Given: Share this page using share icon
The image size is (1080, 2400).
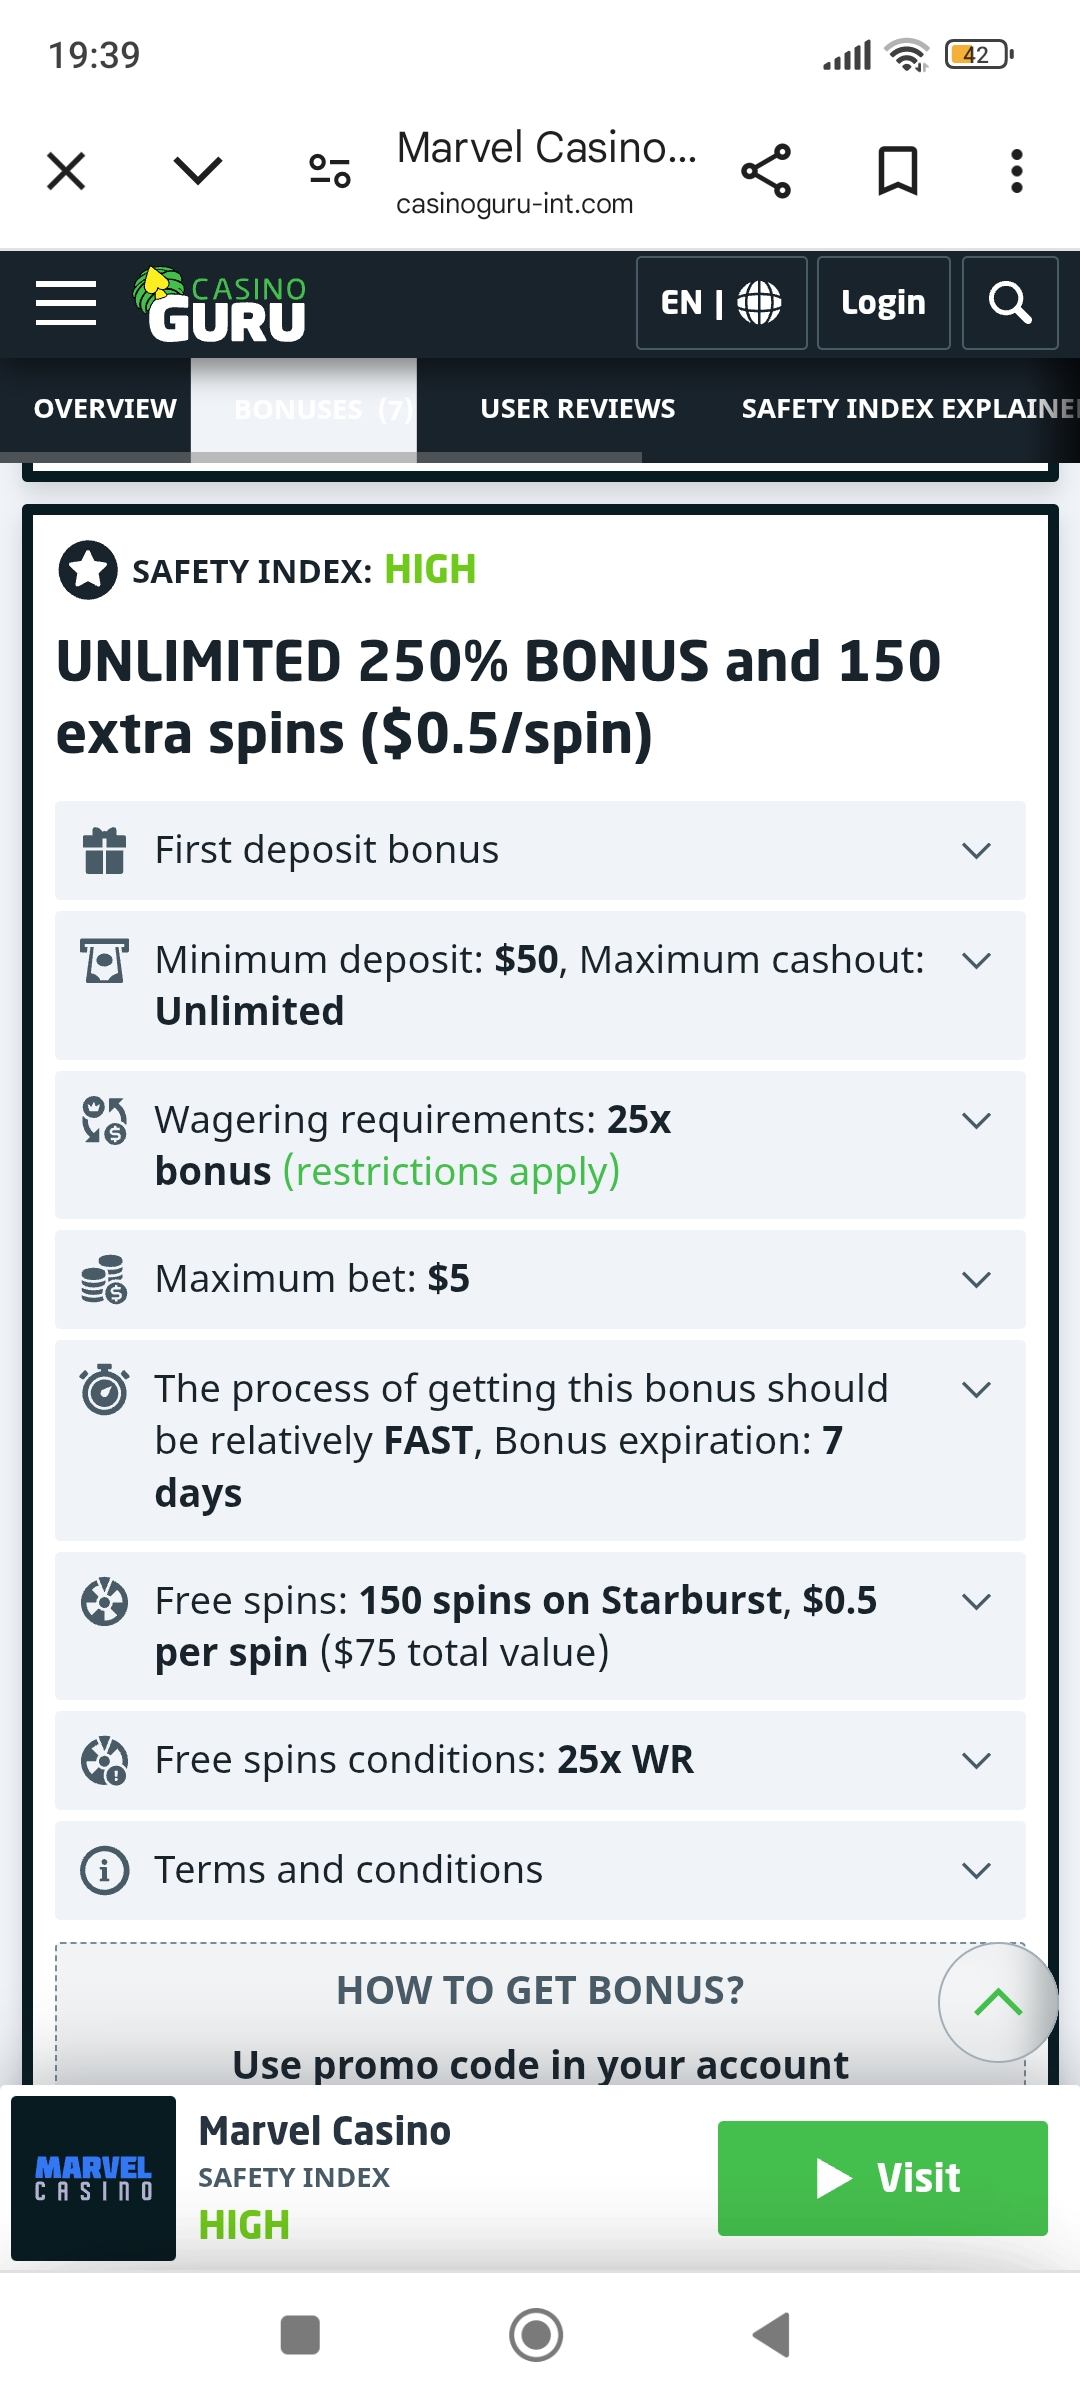Looking at the screenshot, I should [x=766, y=171].
